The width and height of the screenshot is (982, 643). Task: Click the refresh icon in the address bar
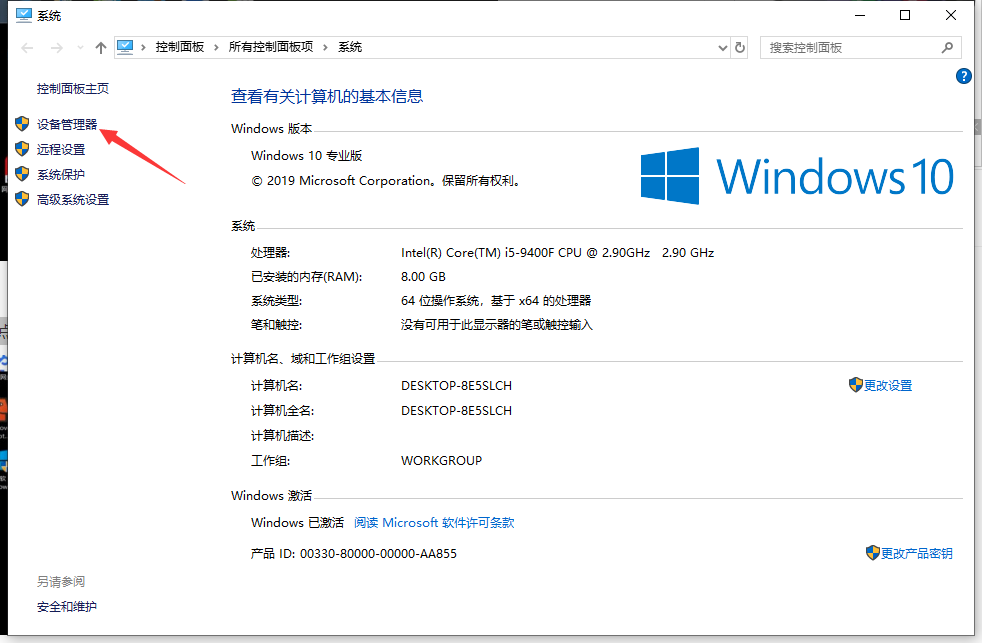(739, 46)
